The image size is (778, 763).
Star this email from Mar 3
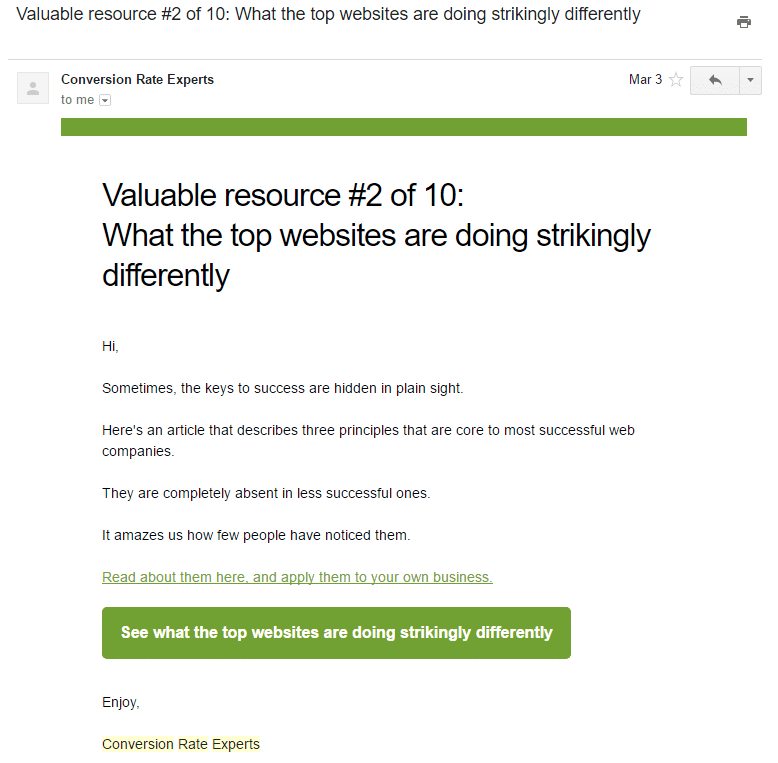(676, 80)
